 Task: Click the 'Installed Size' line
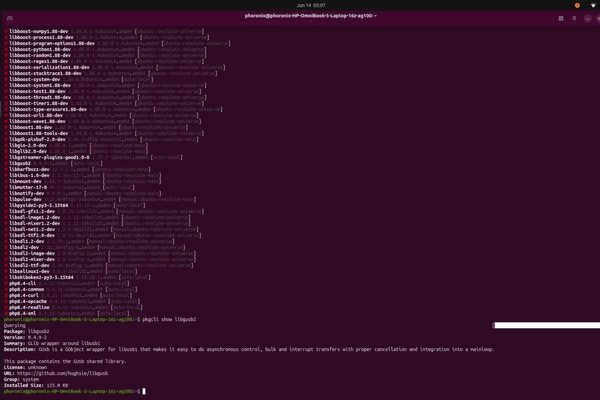[36, 385]
